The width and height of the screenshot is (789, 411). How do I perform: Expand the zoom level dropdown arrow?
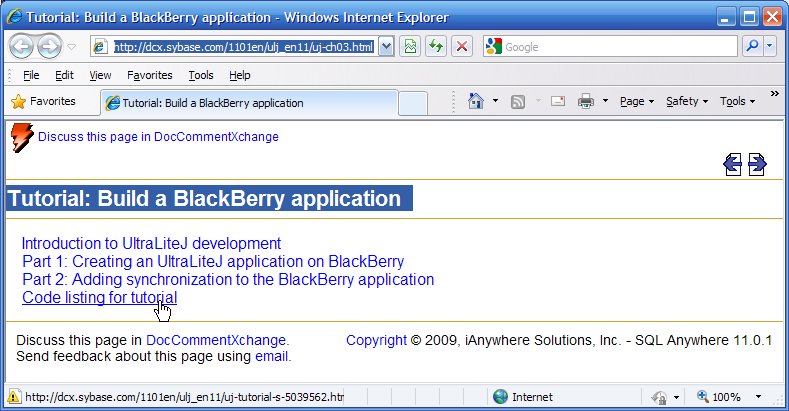[x=758, y=397]
